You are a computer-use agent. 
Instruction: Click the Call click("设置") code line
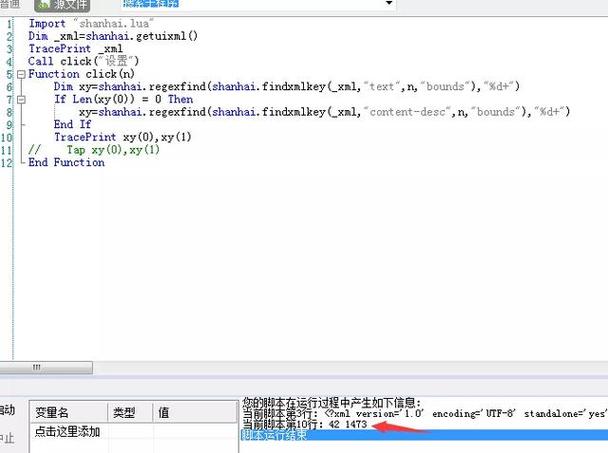click(x=83, y=61)
